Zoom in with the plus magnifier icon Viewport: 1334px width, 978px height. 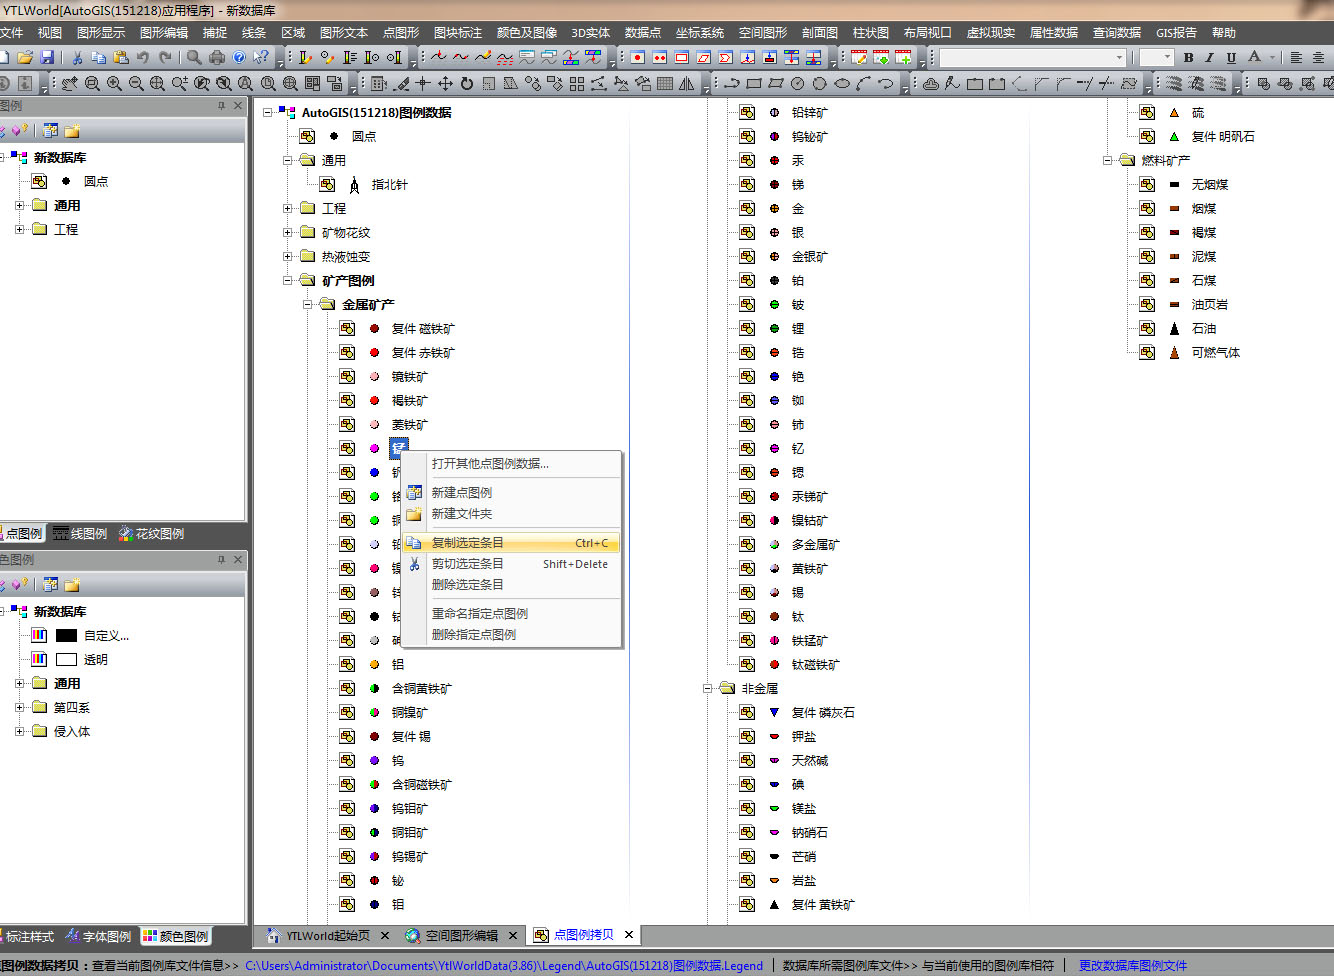114,83
